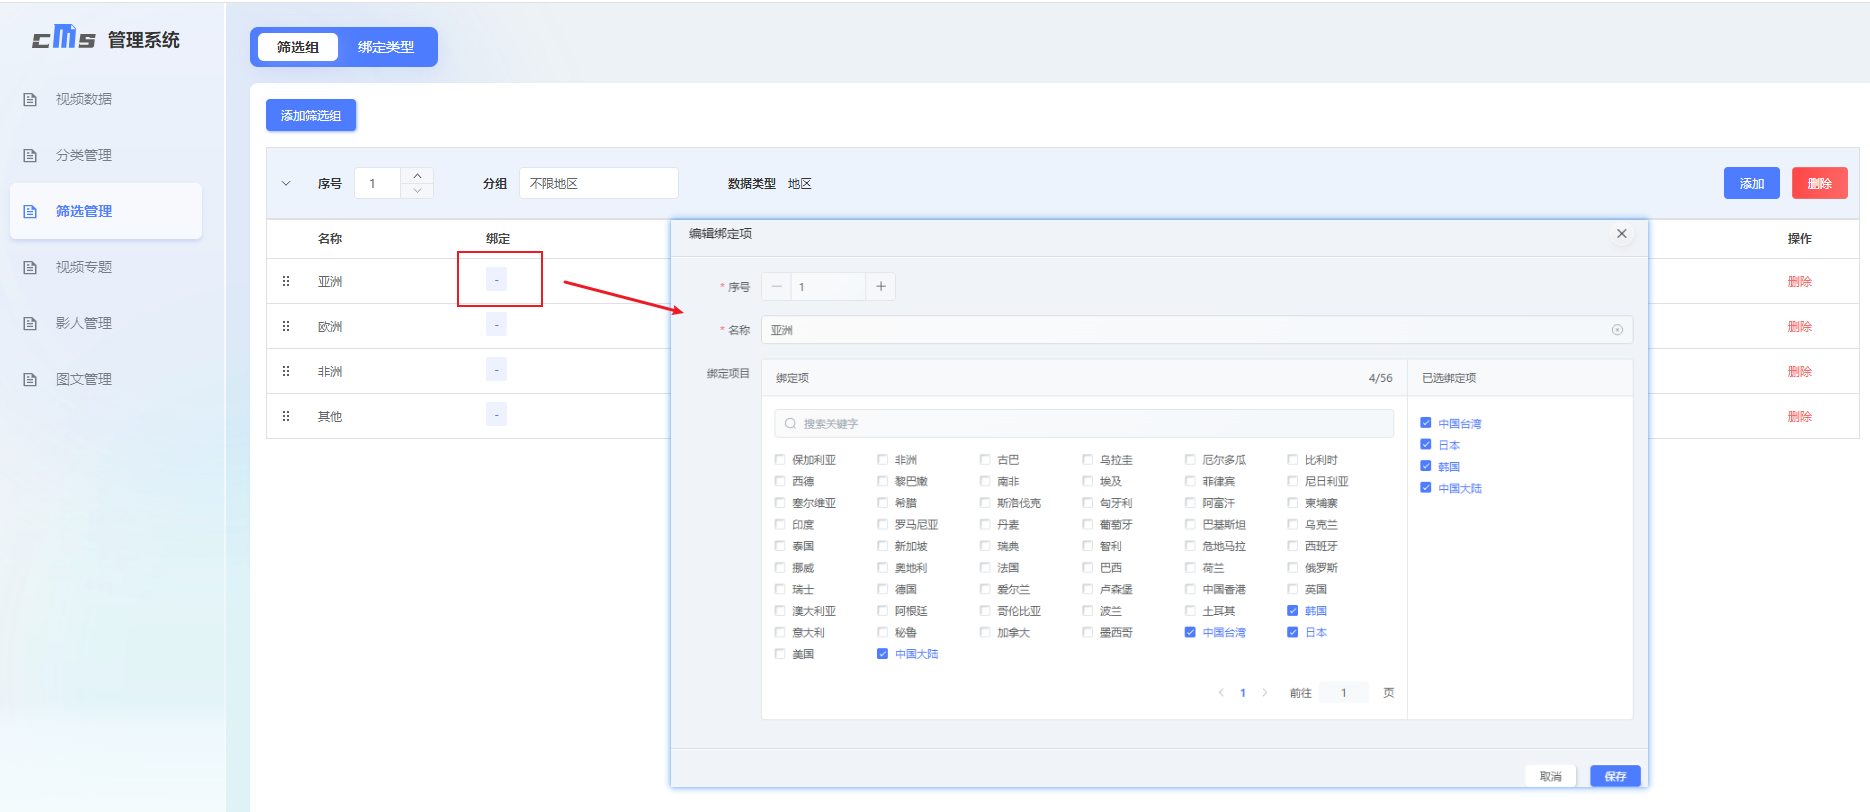Open 分类管理 in the sidebar

84,155
